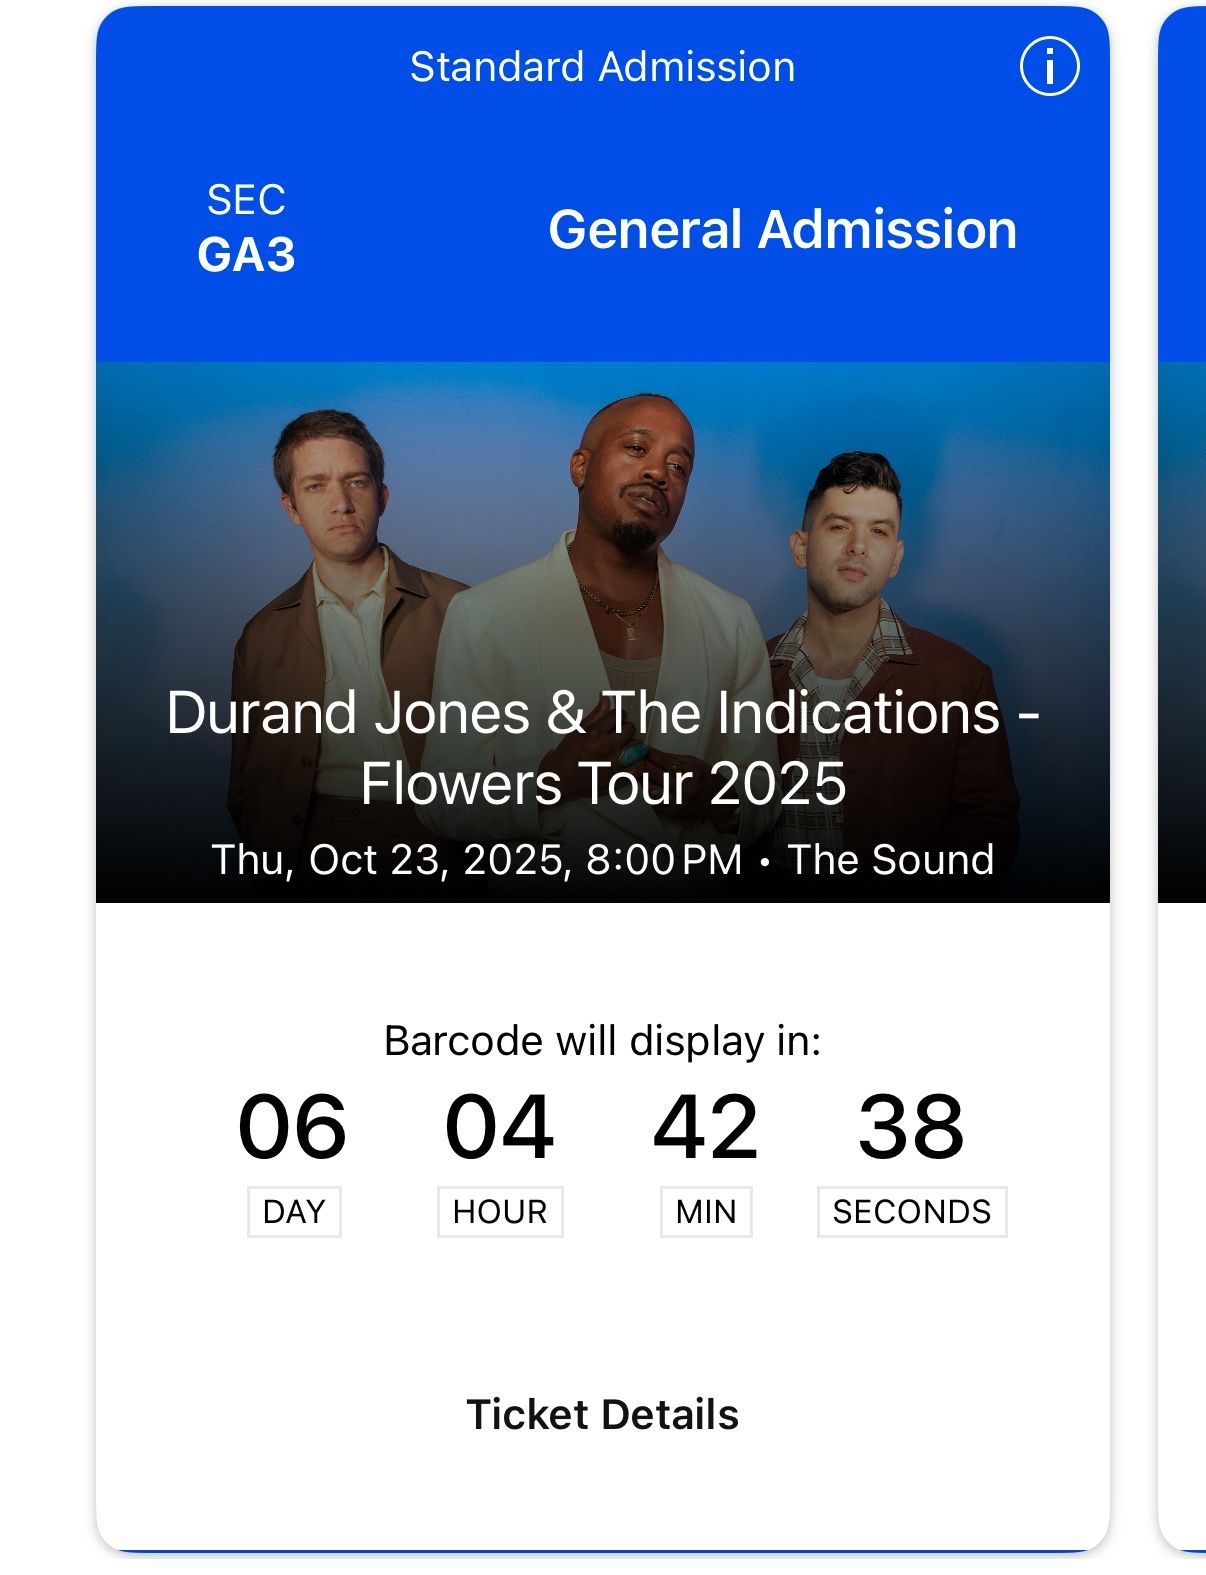Screen dimensions: 1206x1575
Task: Tap The Sound venue name
Action: point(888,858)
